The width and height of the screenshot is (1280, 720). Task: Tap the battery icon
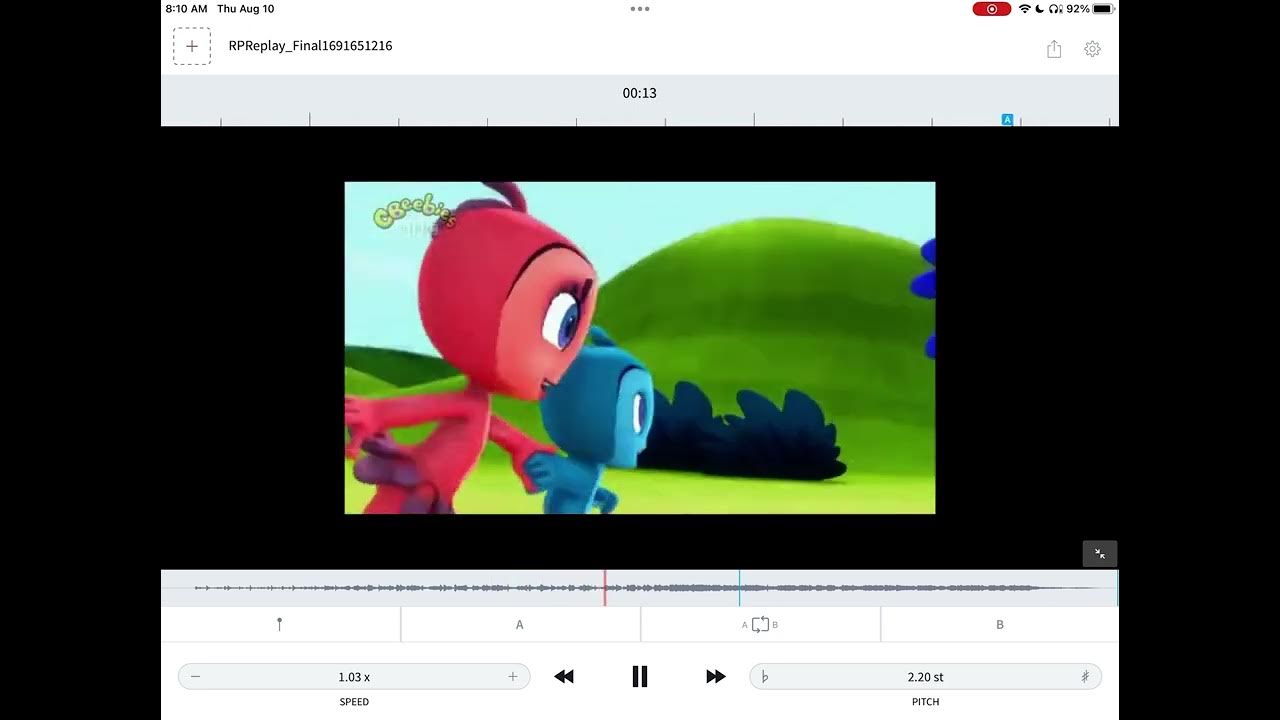[1103, 9]
